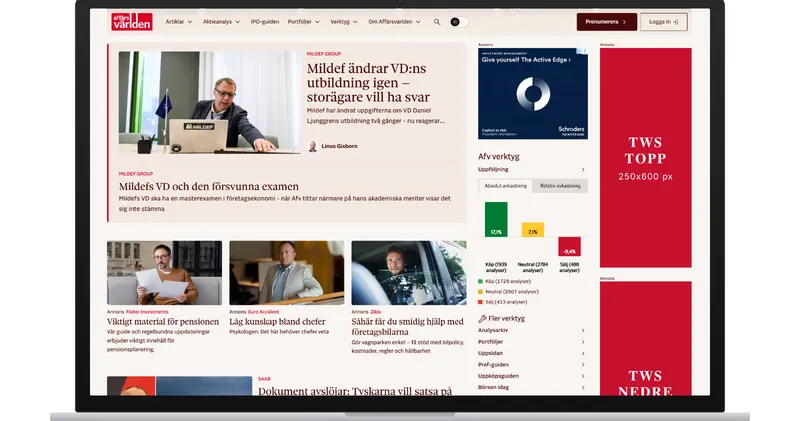Screen dimensions: 800x421
Task: Click the TWS NEDRE red ad banner
Action: pyautogui.click(x=645, y=338)
